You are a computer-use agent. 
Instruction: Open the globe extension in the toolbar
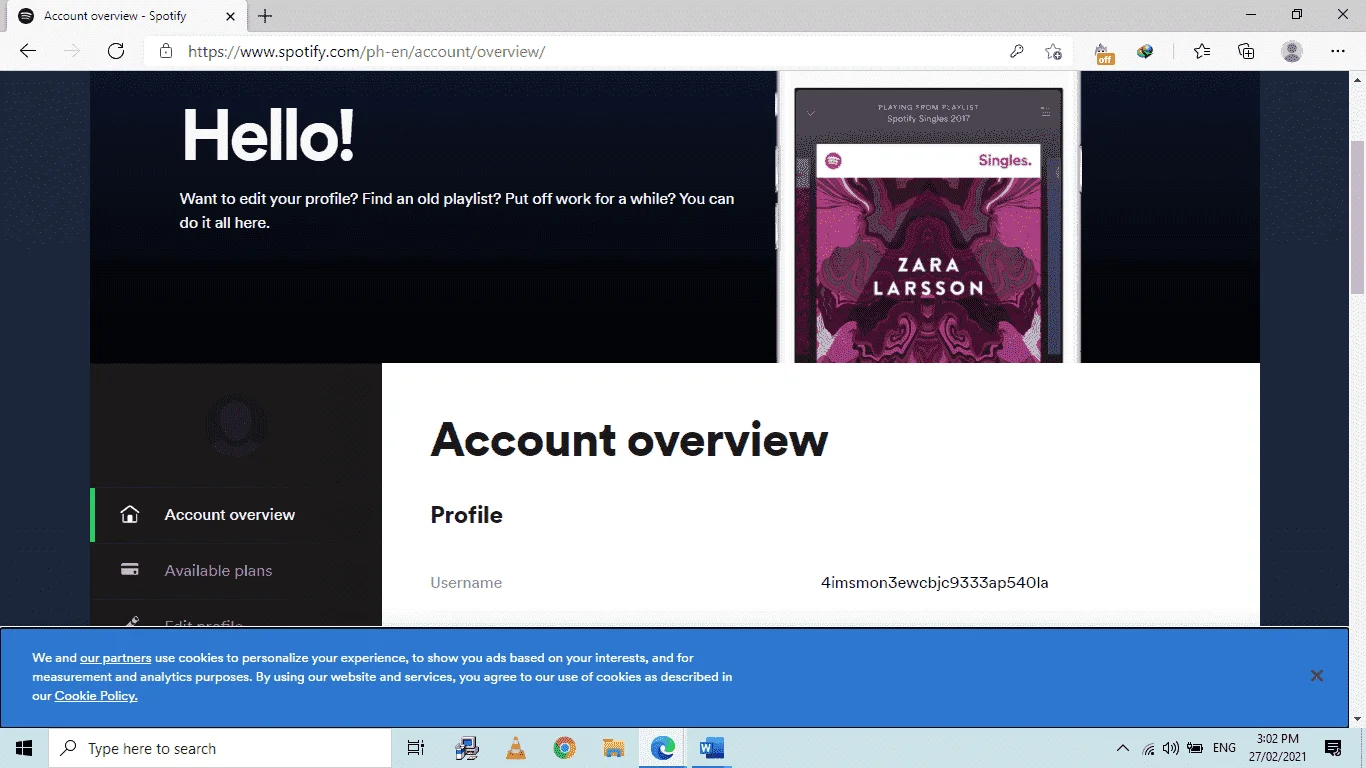pos(1146,51)
